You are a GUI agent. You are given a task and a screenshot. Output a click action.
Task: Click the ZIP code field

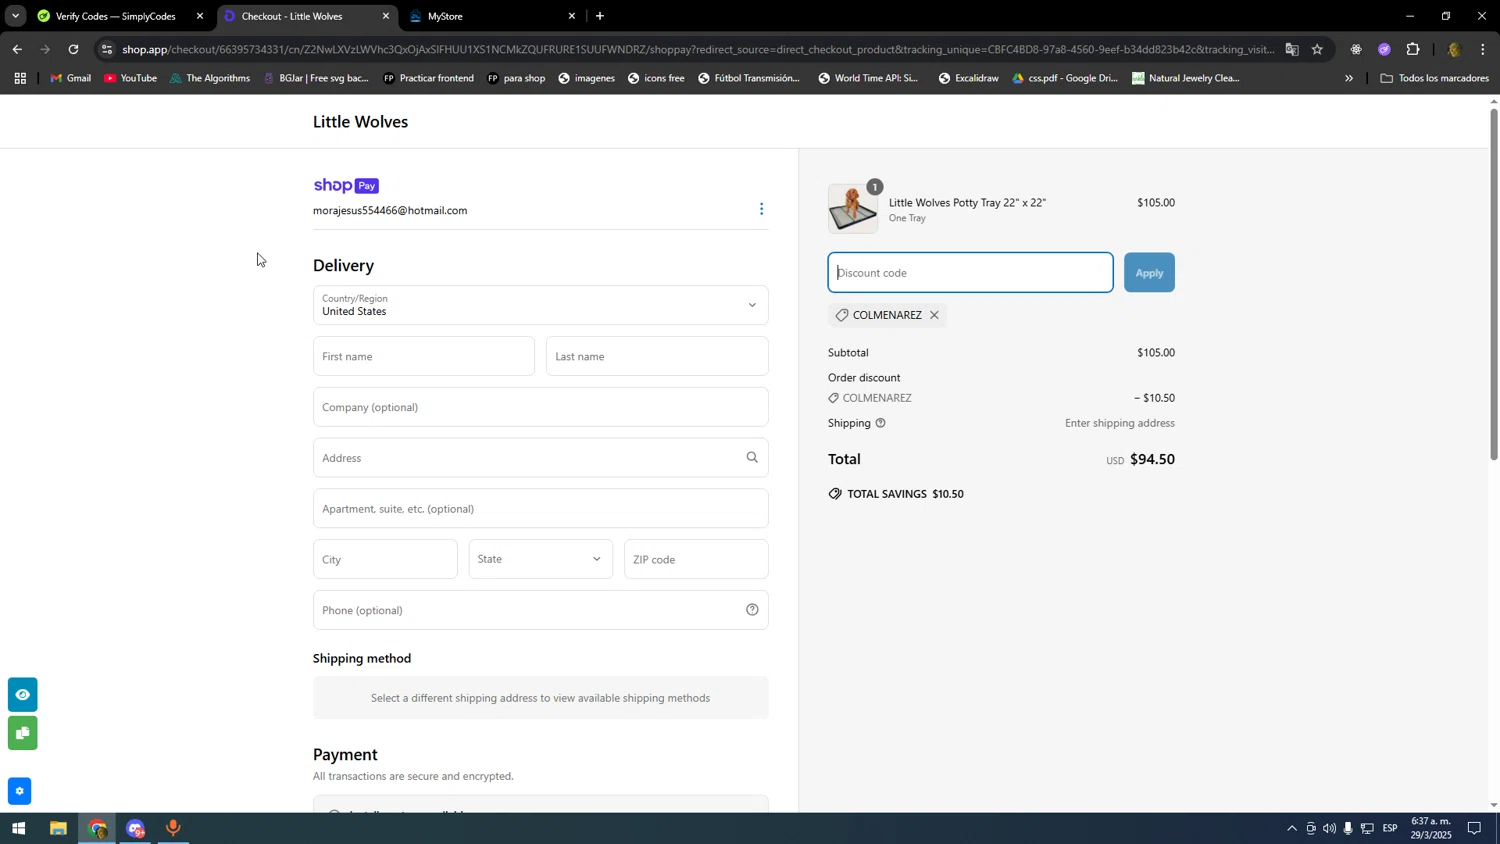(x=696, y=559)
